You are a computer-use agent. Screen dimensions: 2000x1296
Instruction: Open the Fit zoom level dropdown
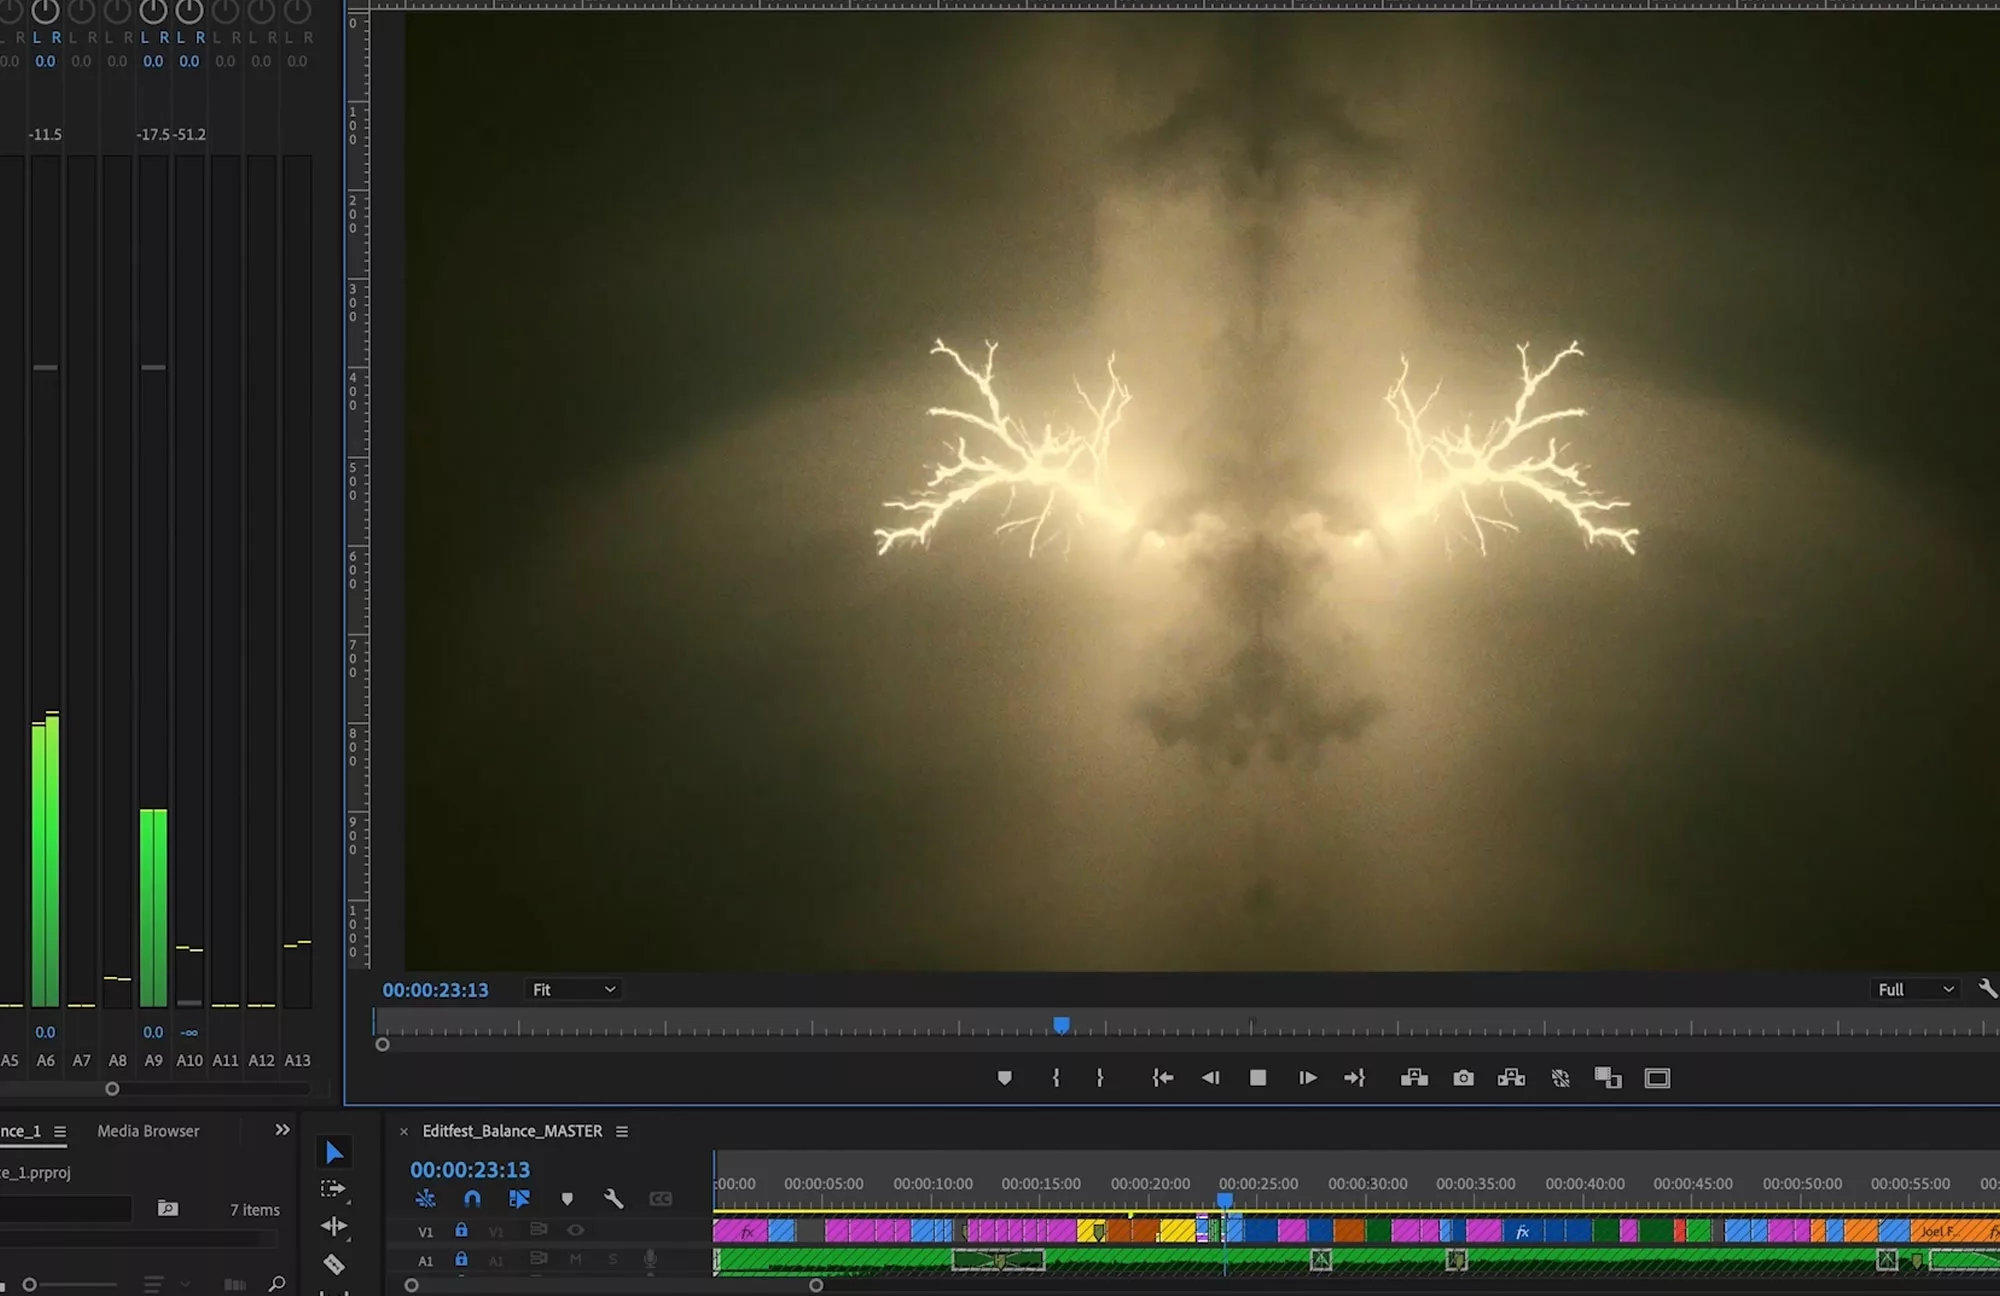tap(573, 989)
